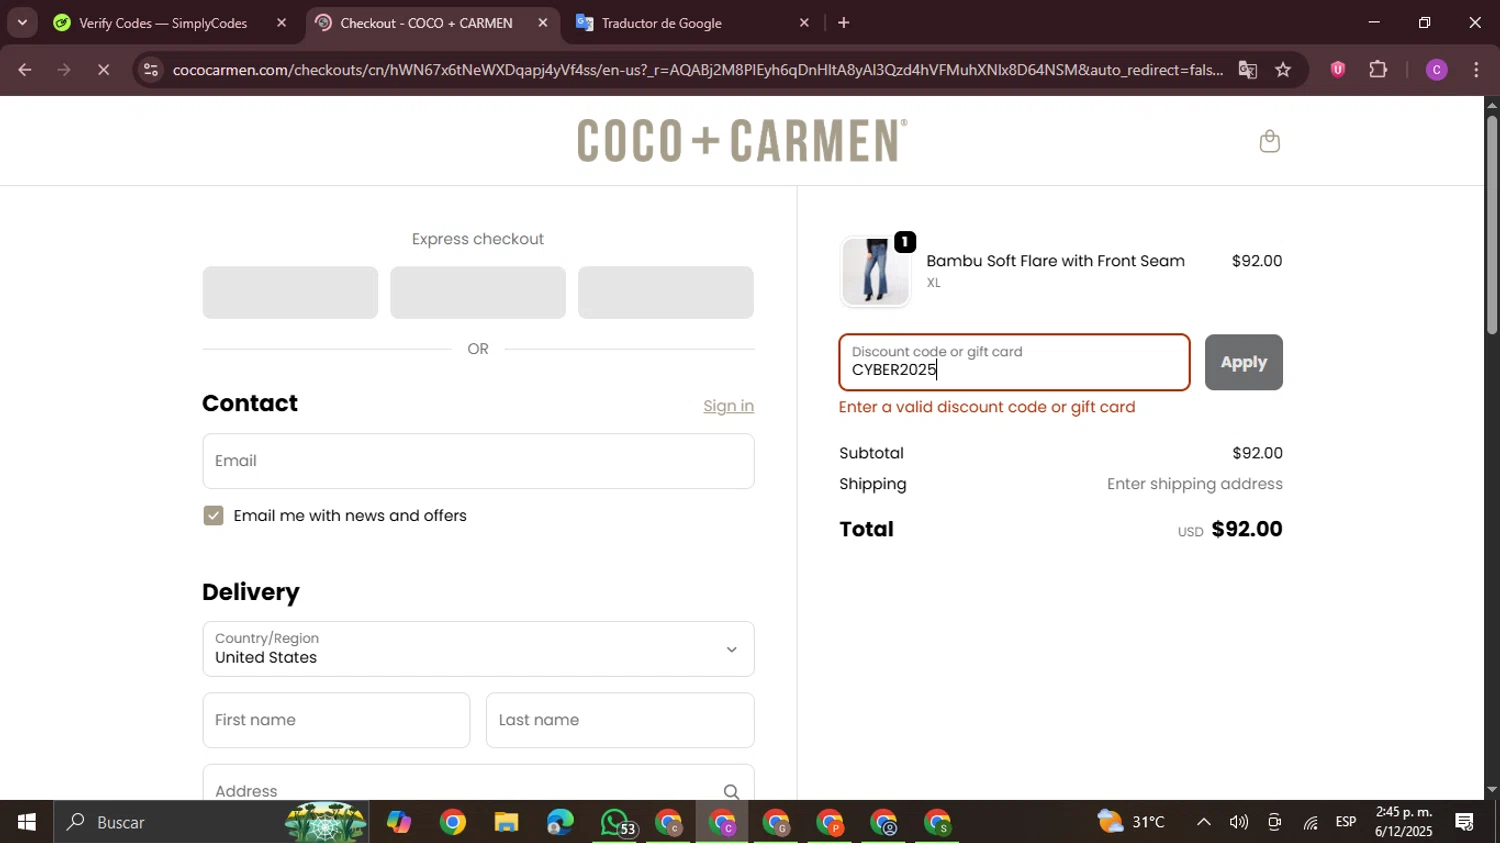The image size is (1500, 843).
Task: Open the Windows Start menu
Action: (x=26, y=822)
